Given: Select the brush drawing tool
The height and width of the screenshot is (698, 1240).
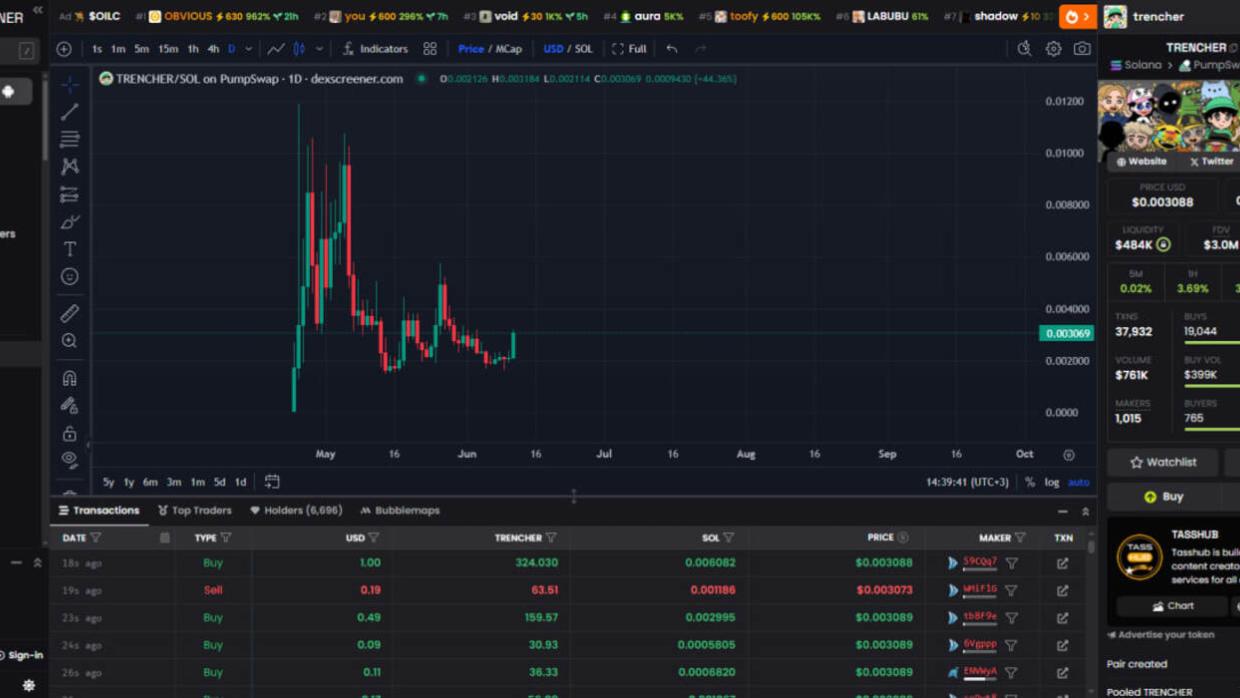Looking at the screenshot, I should click(69, 222).
